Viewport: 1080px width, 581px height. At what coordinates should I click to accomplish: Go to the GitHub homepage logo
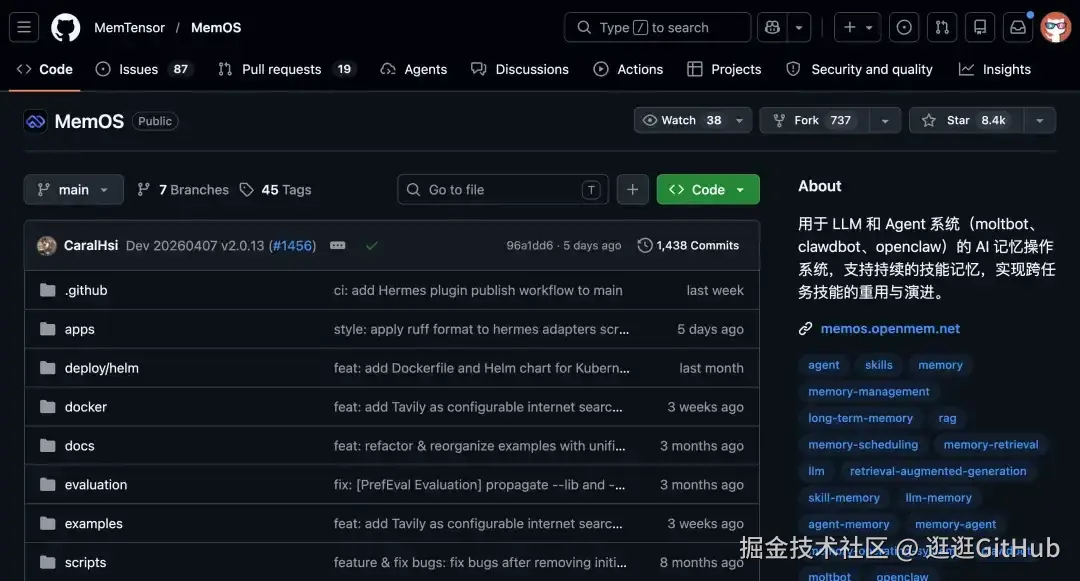click(x=65, y=28)
